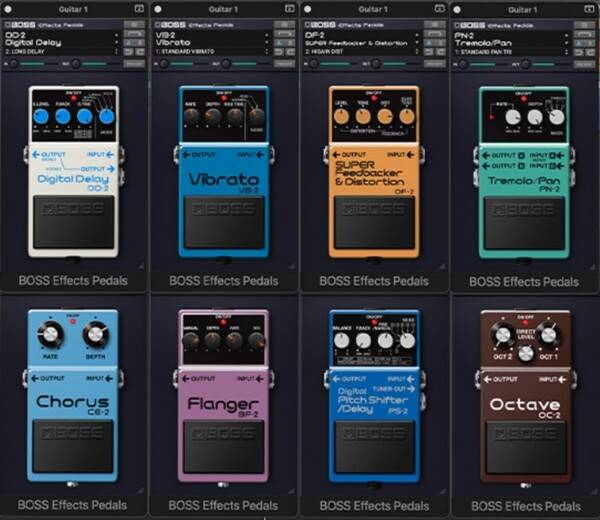Open the '2: HIGAIN DIST' preset menu
Image resolution: width=600 pixels, height=520 pixels.
pyautogui.click(x=361, y=51)
